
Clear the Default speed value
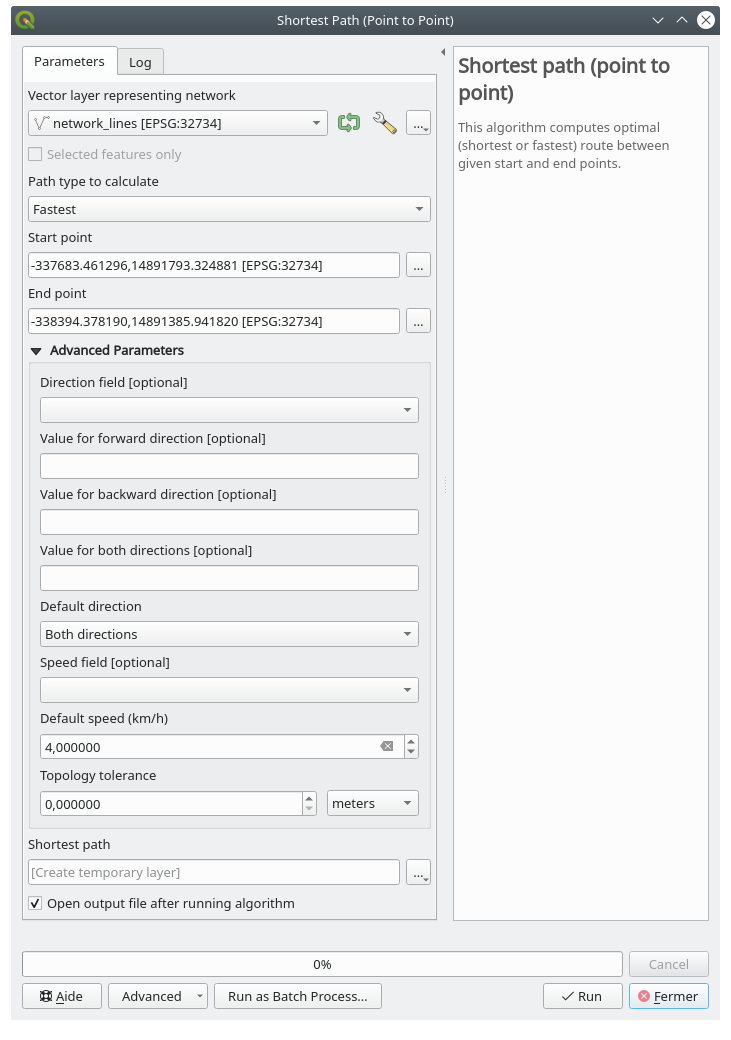coord(387,747)
